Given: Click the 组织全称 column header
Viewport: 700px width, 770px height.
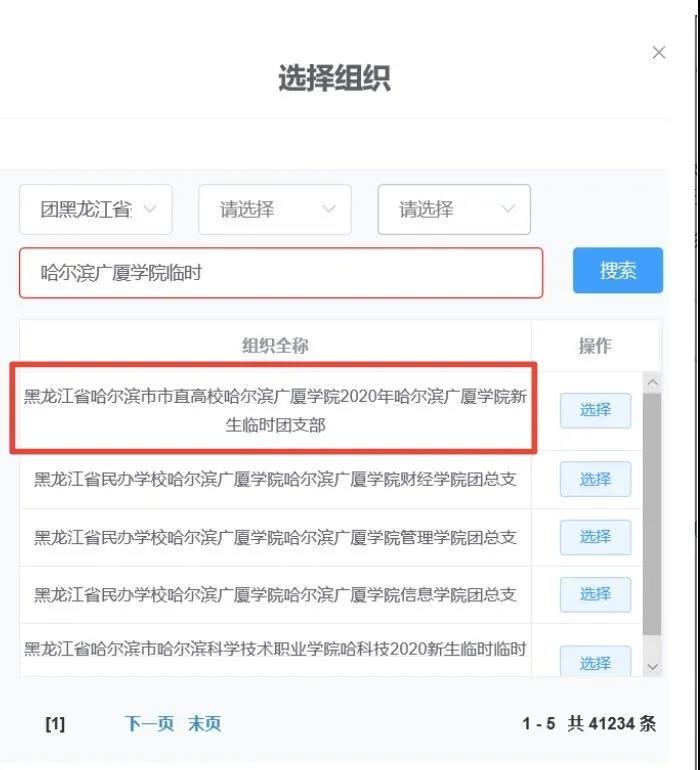Looking at the screenshot, I should [x=275, y=346].
